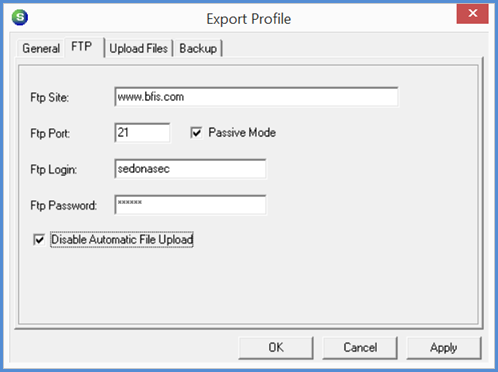498x372 pixels.
Task: Click the Export Profile title bar text
Action: pyautogui.click(x=249, y=19)
